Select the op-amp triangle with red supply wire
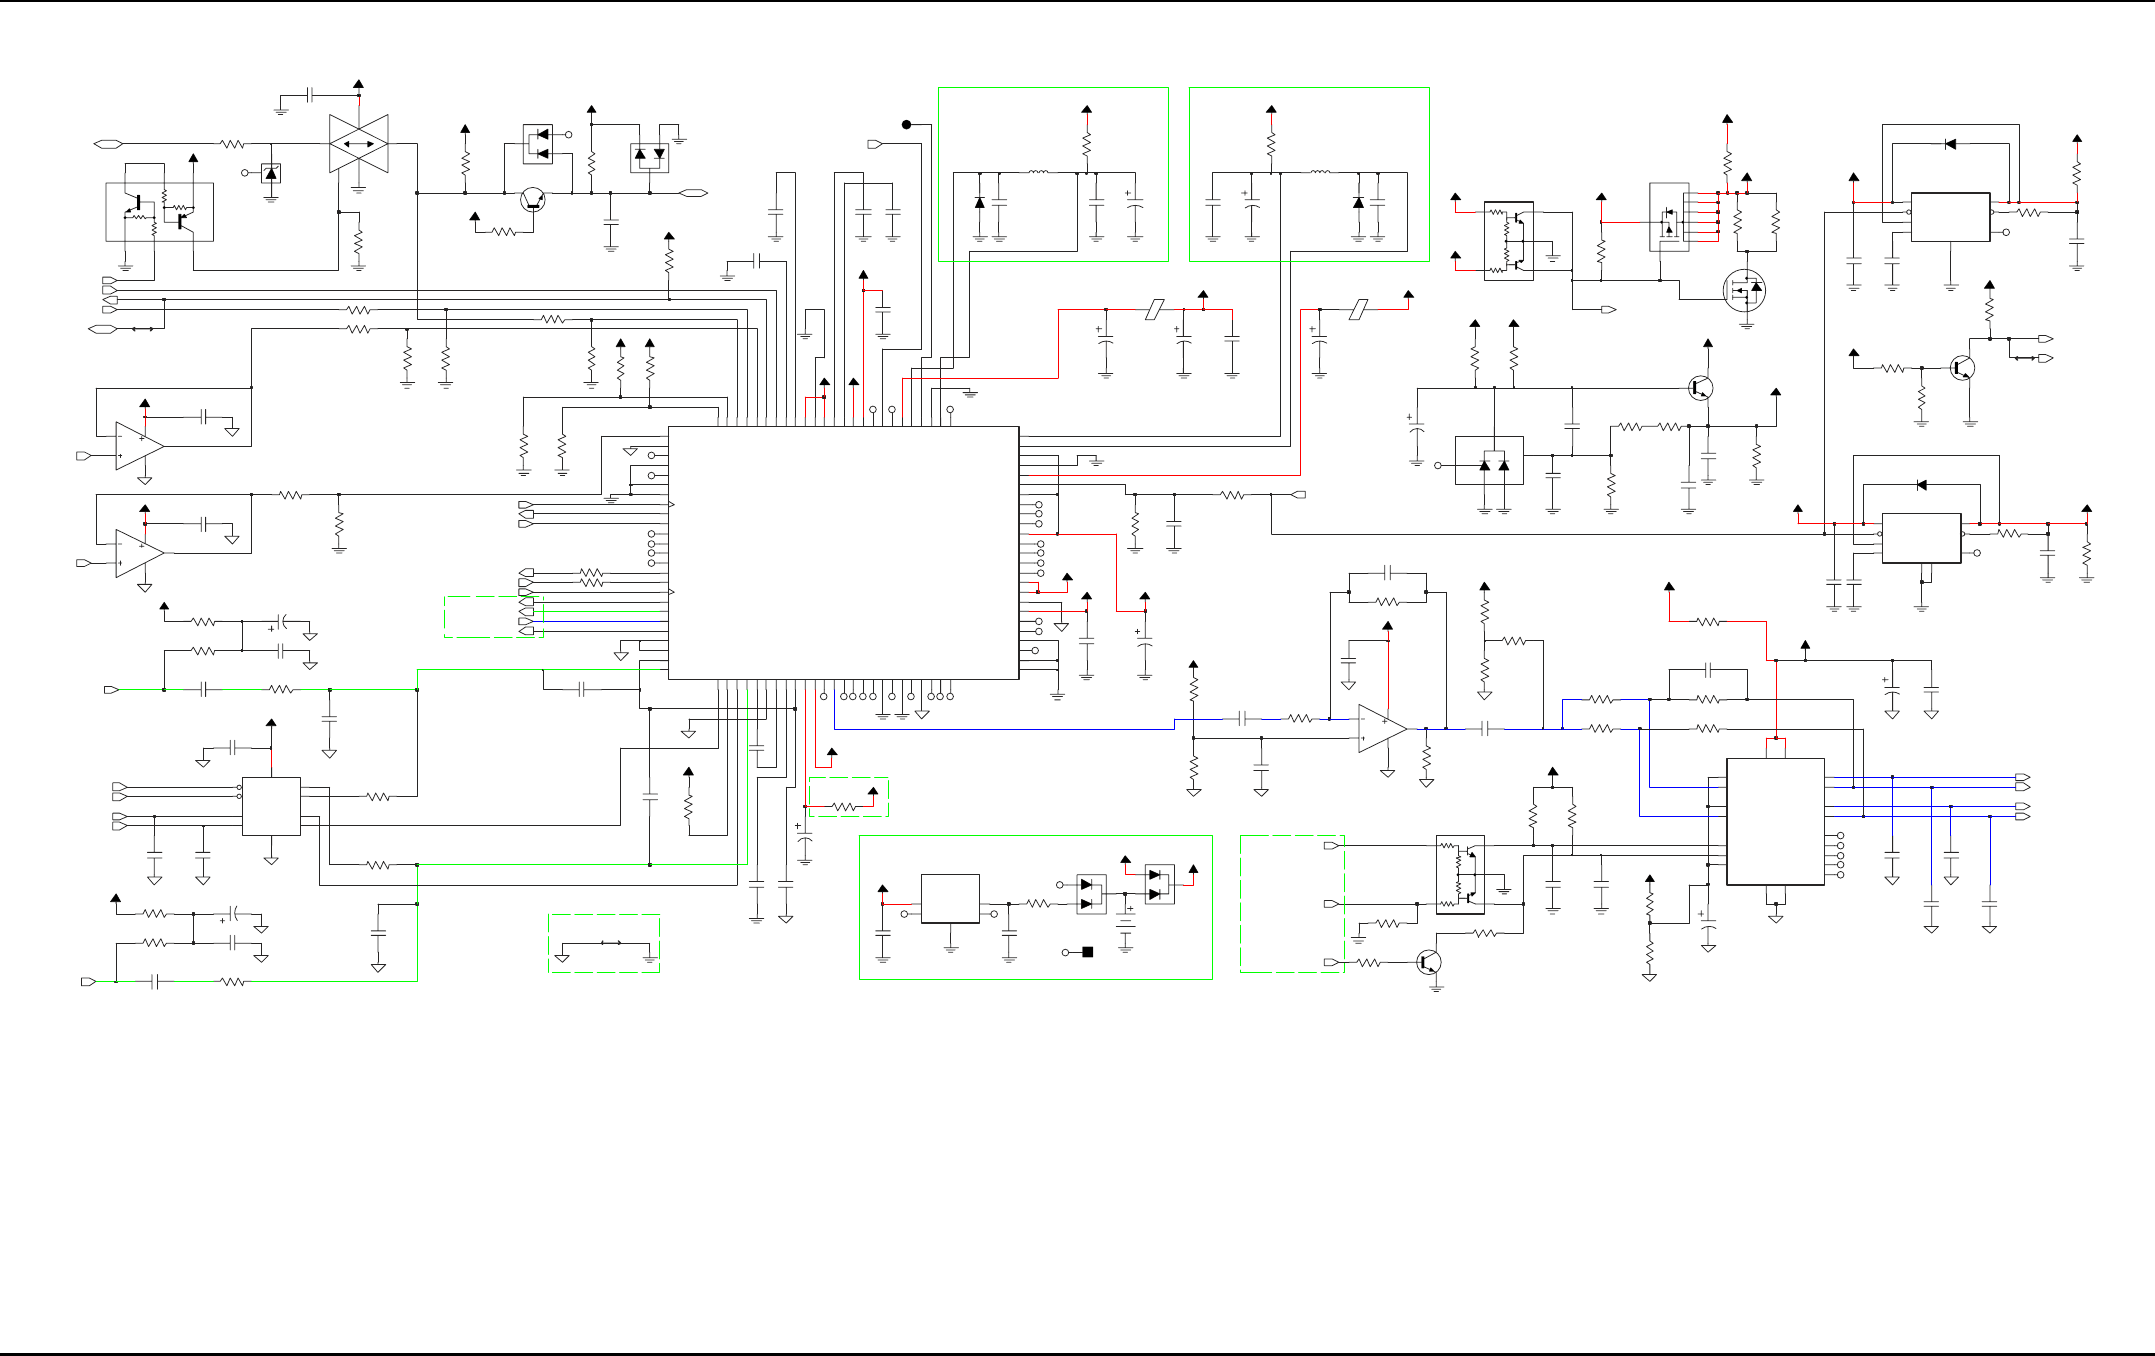Screen dimensions: 2155x1356 (x=1382, y=729)
